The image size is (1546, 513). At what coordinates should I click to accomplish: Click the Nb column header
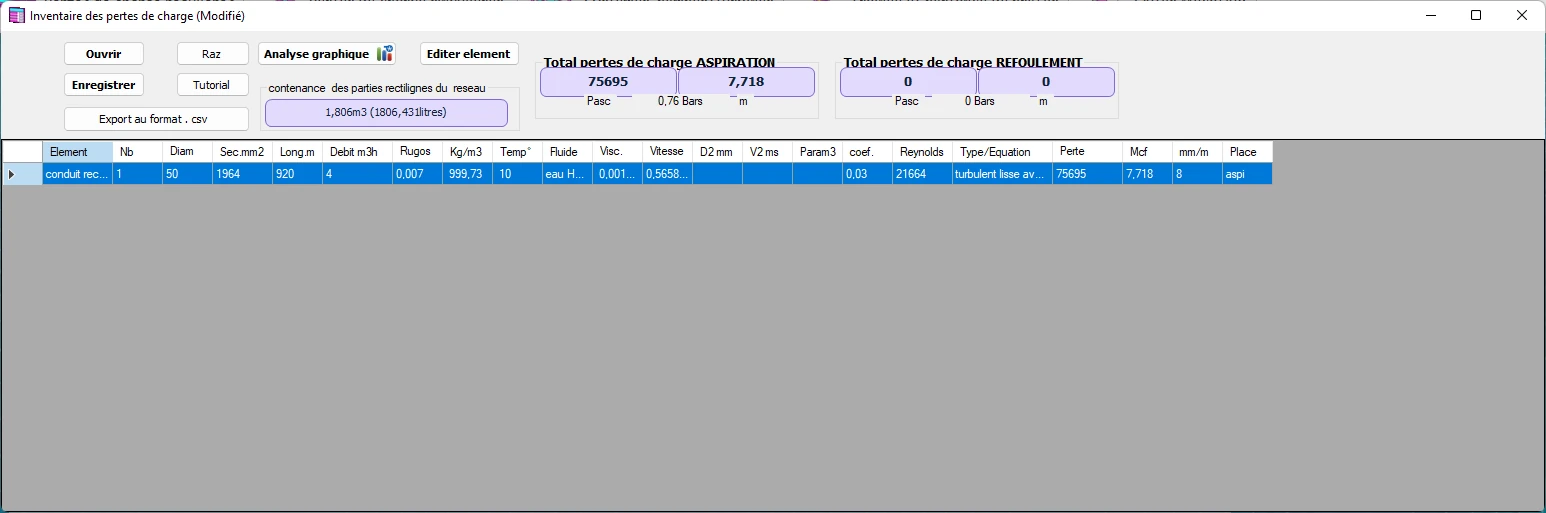(137, 152)
